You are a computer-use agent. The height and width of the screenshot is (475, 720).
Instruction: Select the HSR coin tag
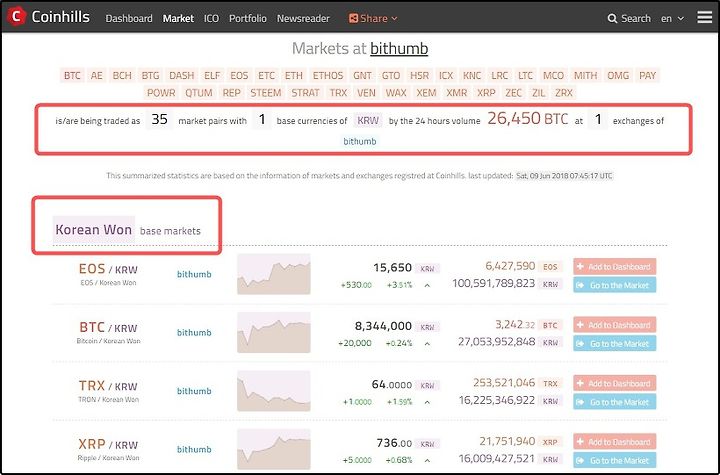coord(420,75)
